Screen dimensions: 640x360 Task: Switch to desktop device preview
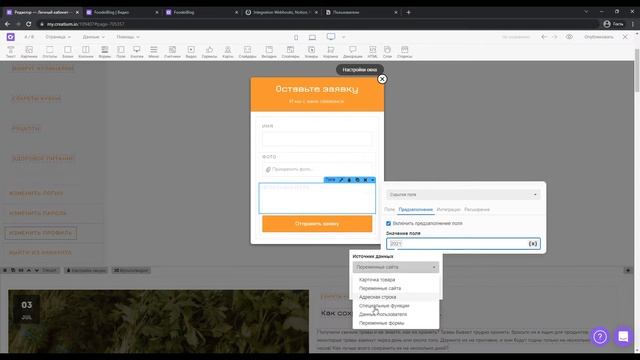pos(331,37)
